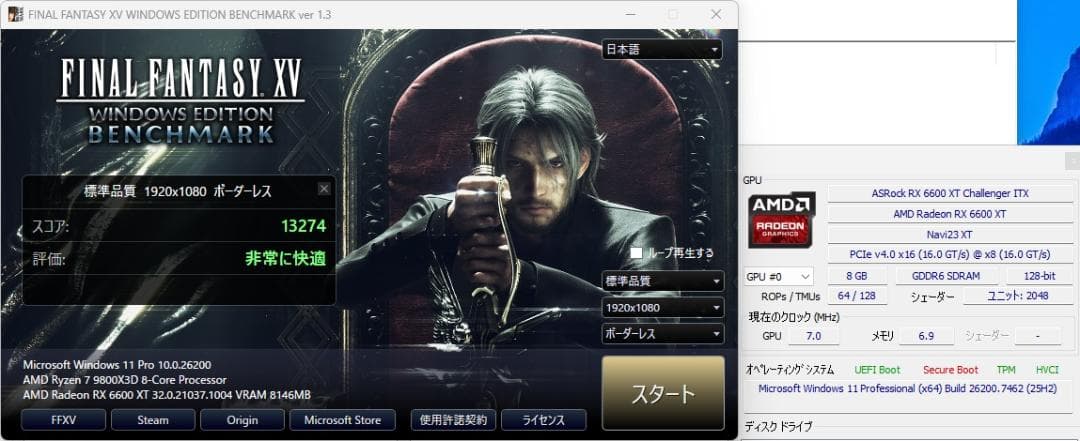Start the benchmark with スタート button
Screen dimensions: 1080x441
(x=663, y=393)
